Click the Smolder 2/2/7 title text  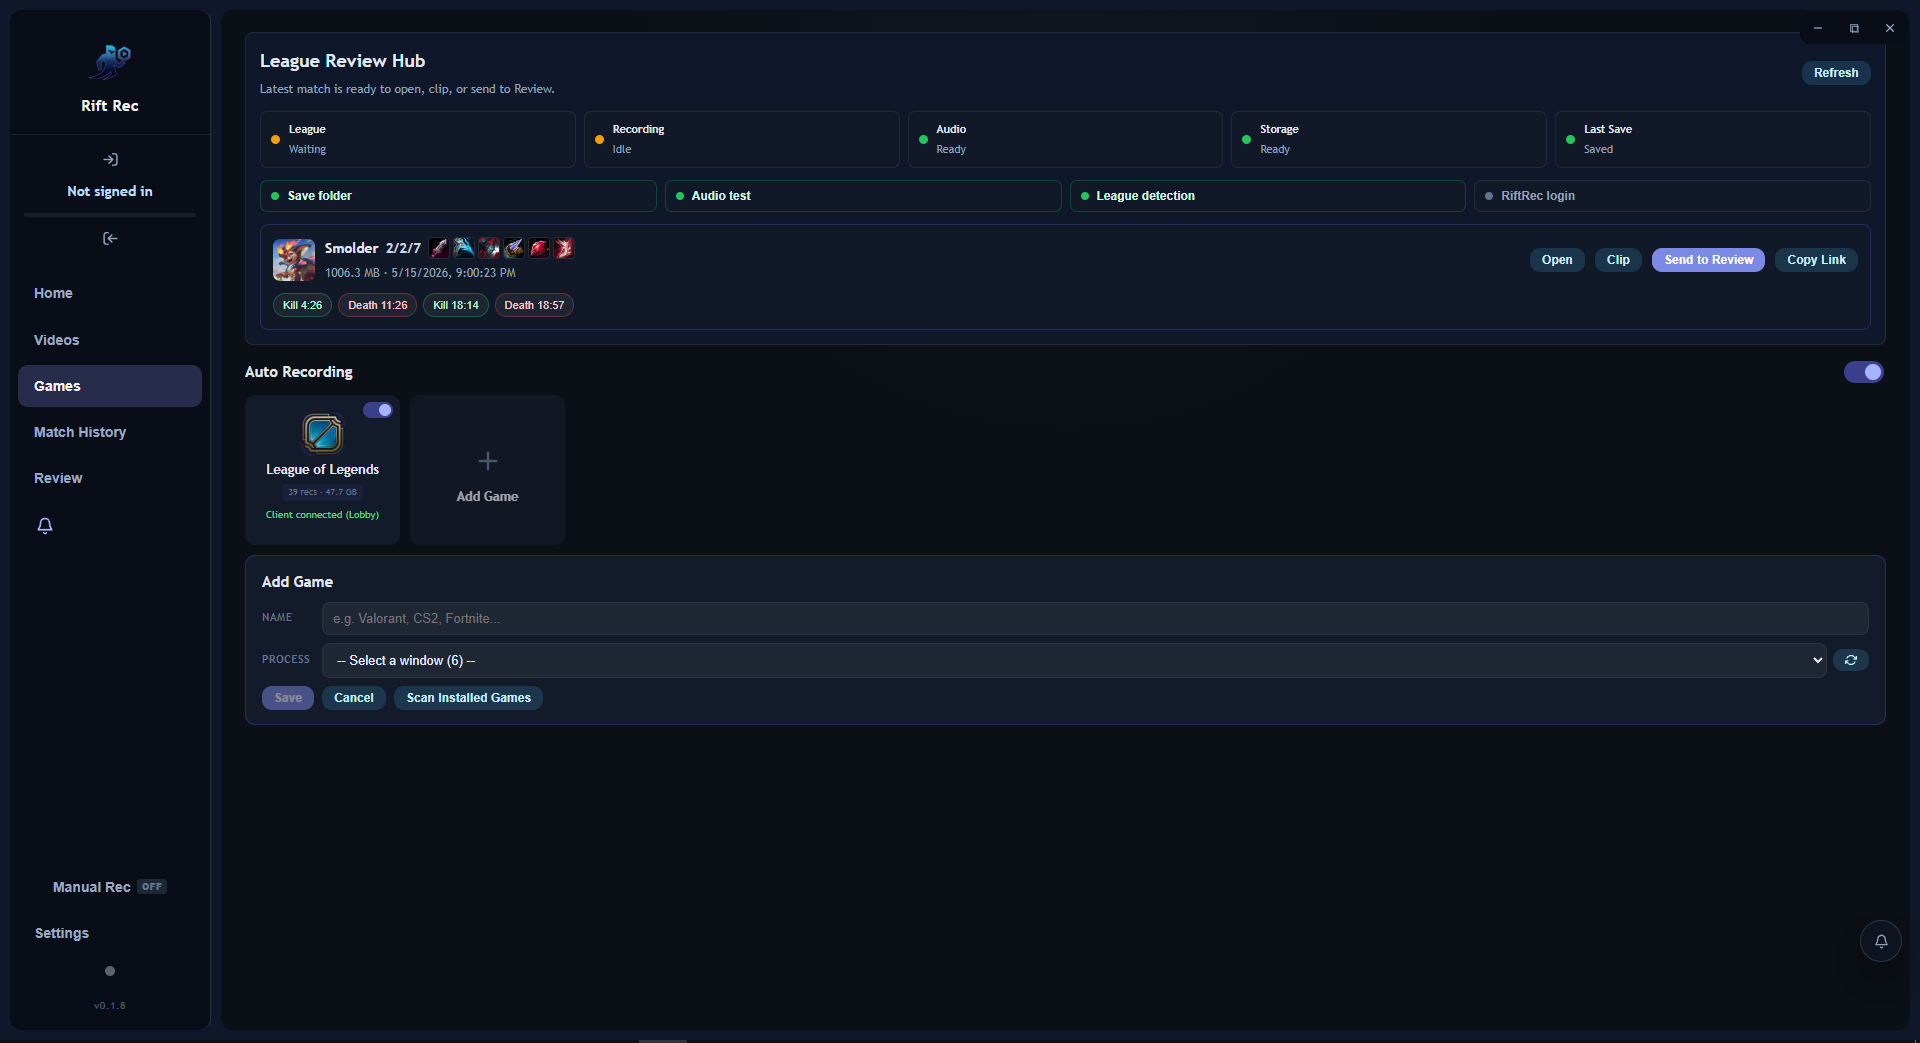pos(373,248)
